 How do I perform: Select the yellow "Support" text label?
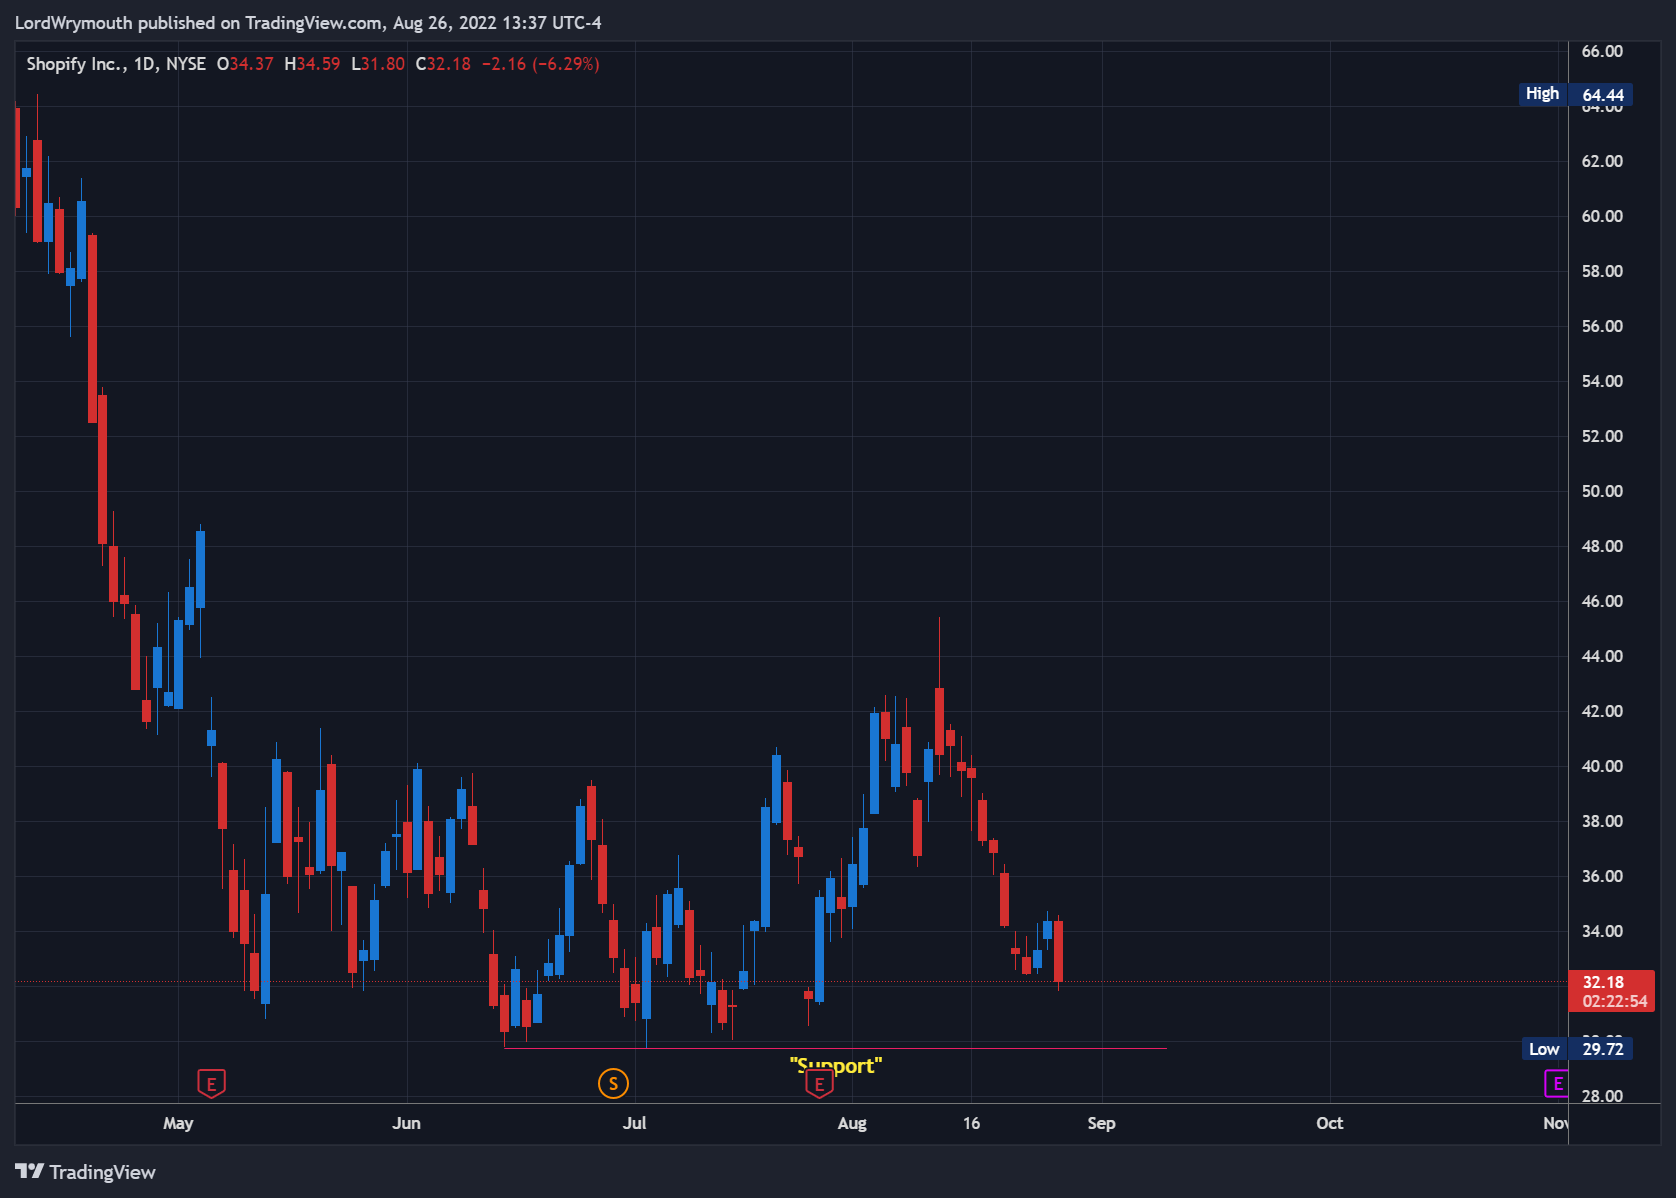click(836, 1065)
